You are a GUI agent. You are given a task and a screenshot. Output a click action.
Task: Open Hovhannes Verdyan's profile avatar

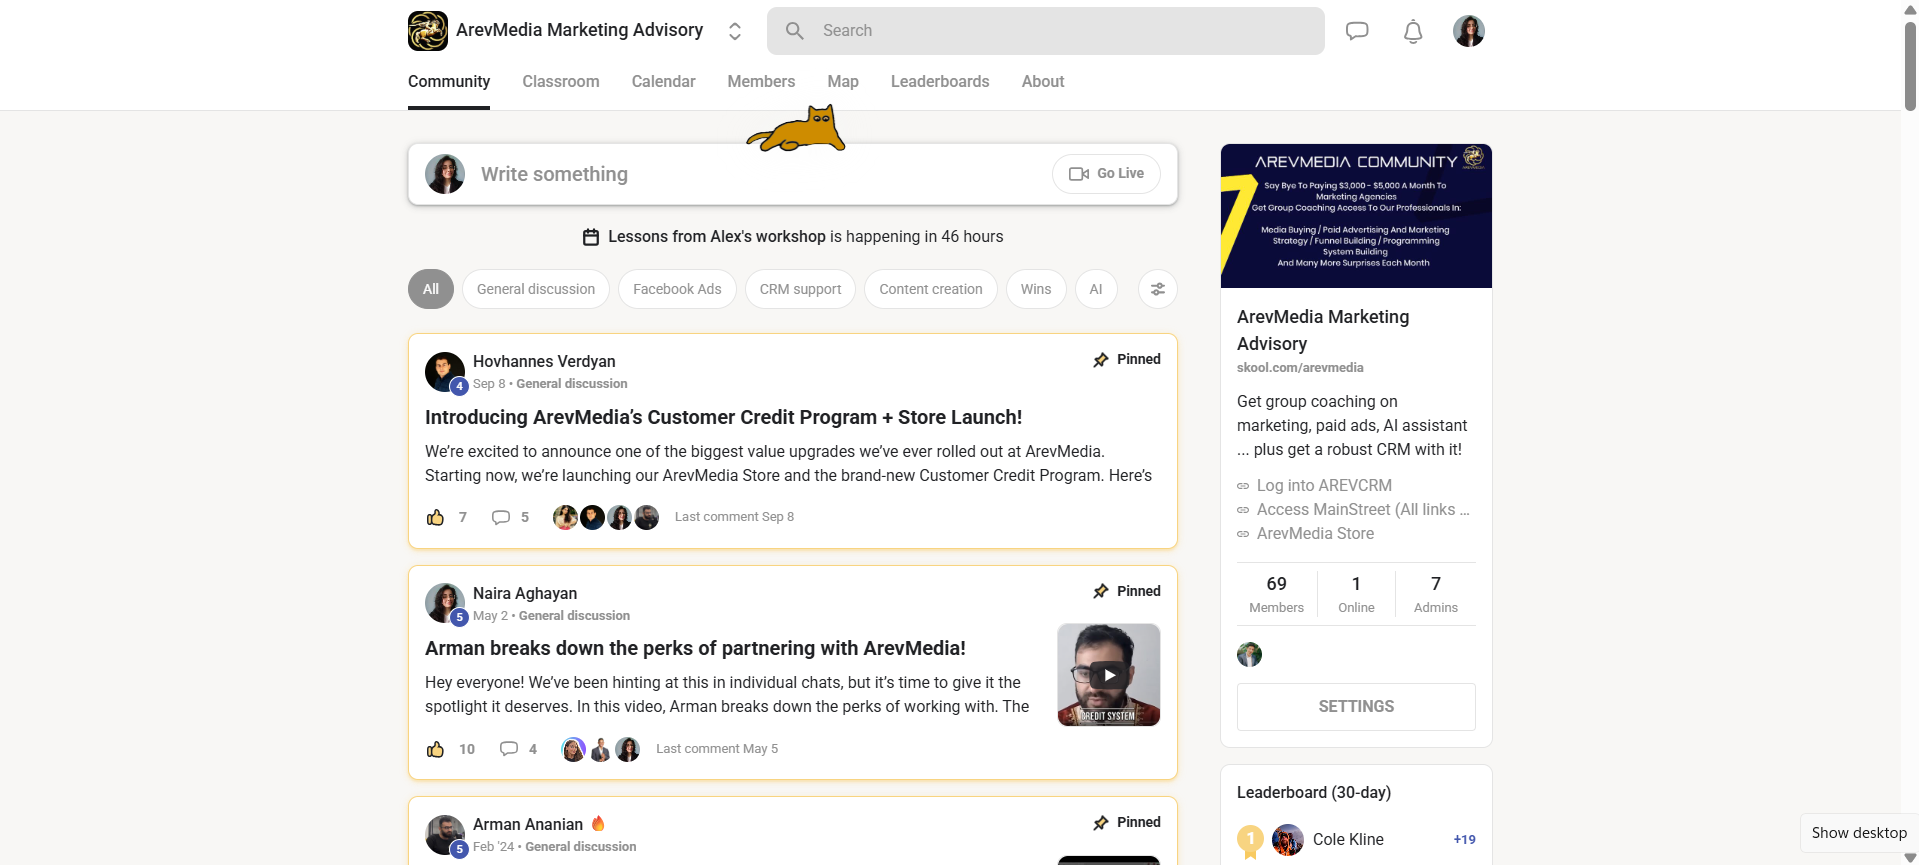point(445,372)
